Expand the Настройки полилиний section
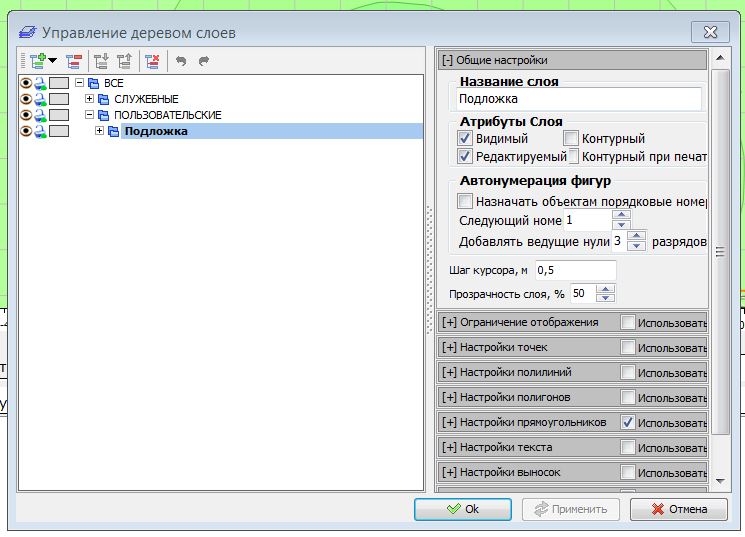 point(449,372)
